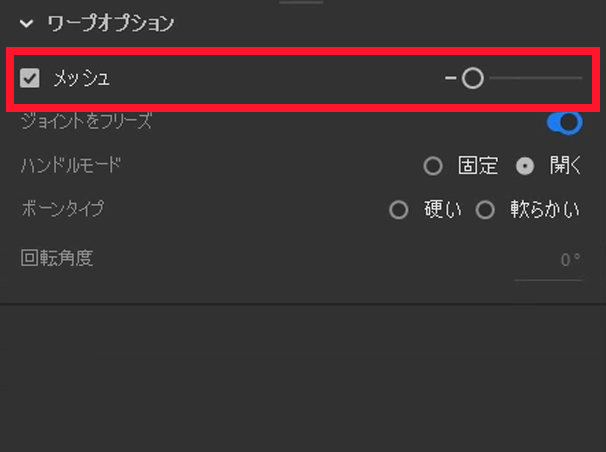Click the ボーンタイプ label
This screenshot has height=452, width=606.
click(62, 210)
